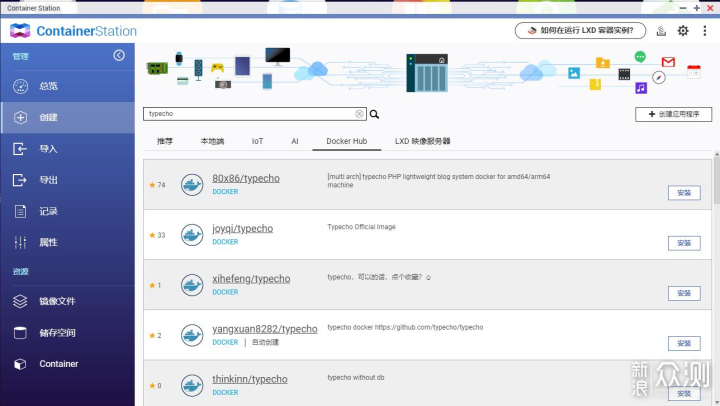Viewport: 720px width, 406px height.
Task: Click the ContainerStation logo
Action: pos(73,31)
